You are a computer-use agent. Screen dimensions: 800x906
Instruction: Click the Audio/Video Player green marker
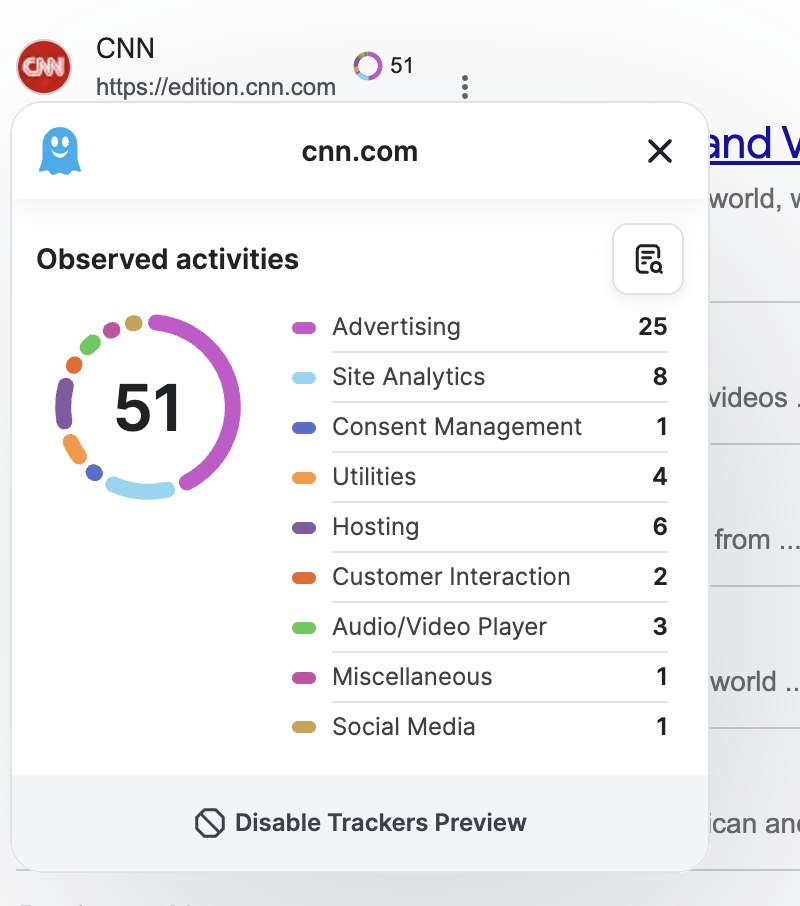(x=304, y=627)
